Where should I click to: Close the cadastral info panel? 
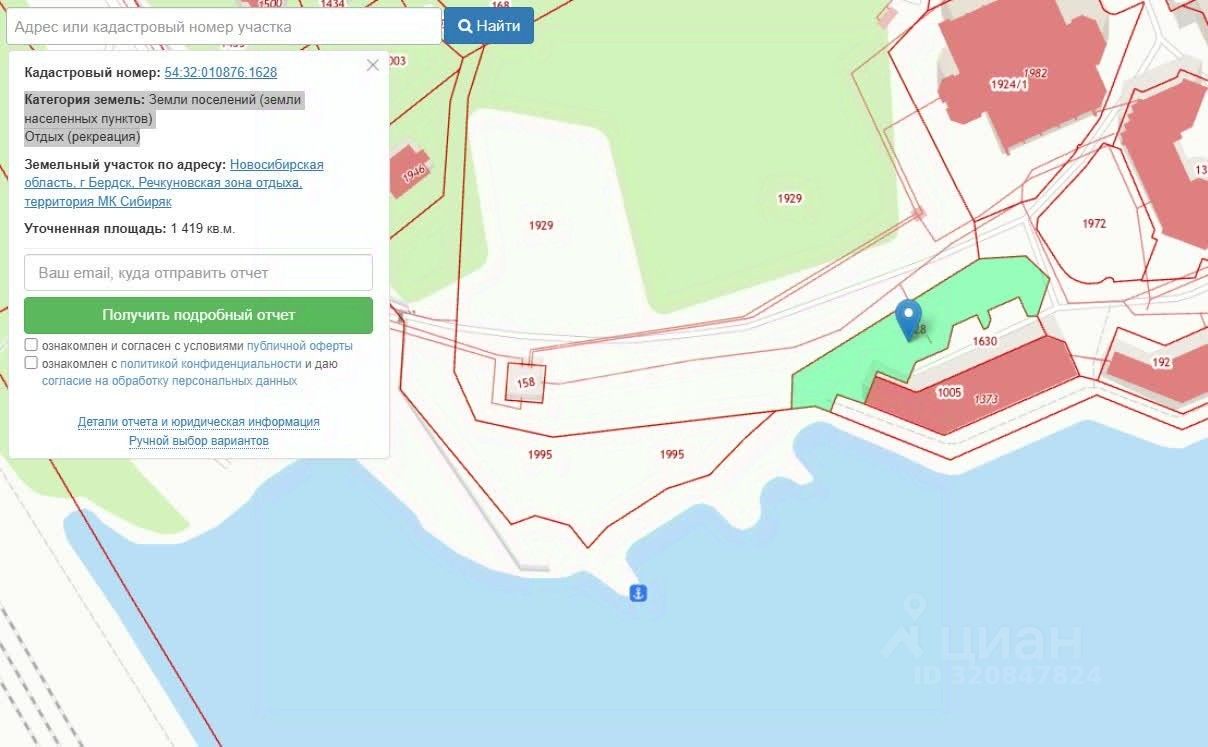(373, 65)
